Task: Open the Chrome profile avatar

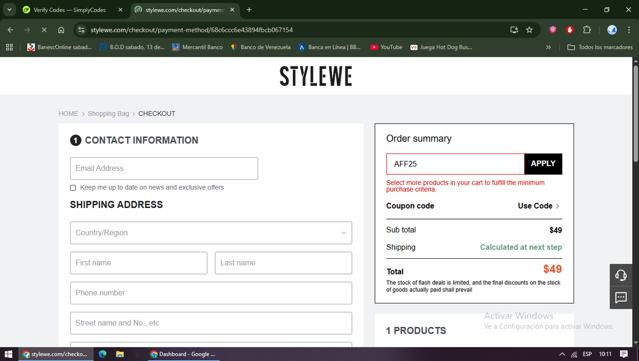Action: pos(612,30)
